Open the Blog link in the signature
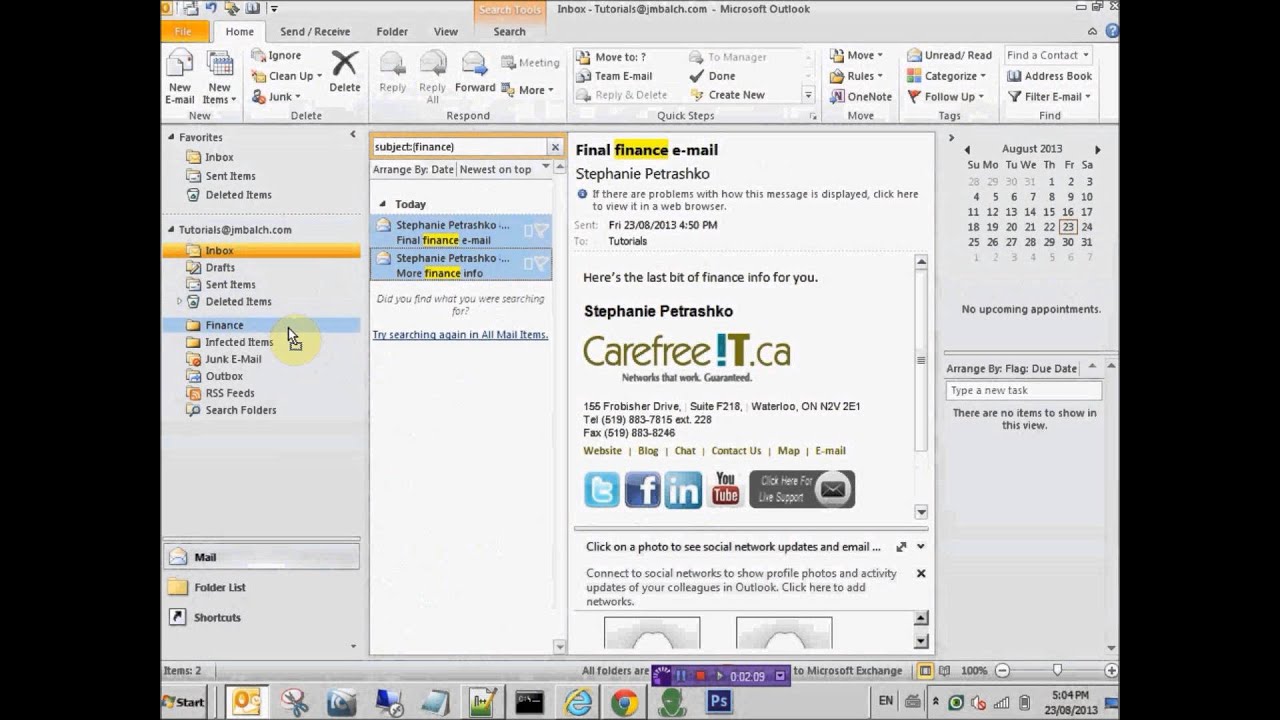 point(648,451)
